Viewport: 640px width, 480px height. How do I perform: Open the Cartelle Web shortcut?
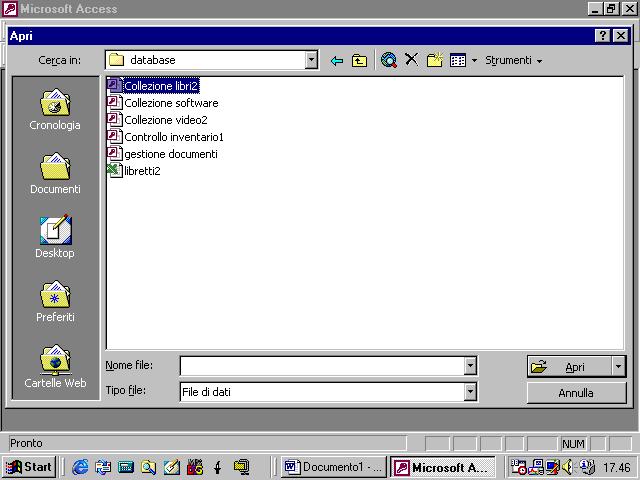(55, 366)
